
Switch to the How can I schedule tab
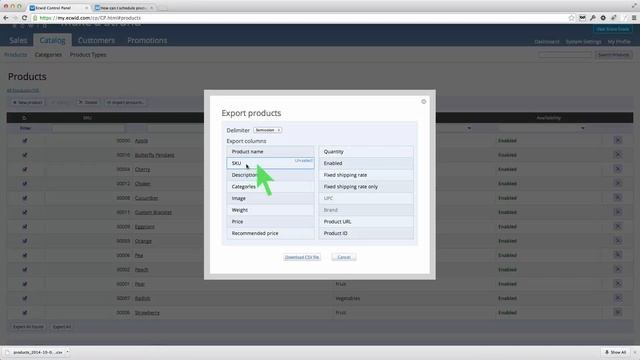click(x=123, y=8)
